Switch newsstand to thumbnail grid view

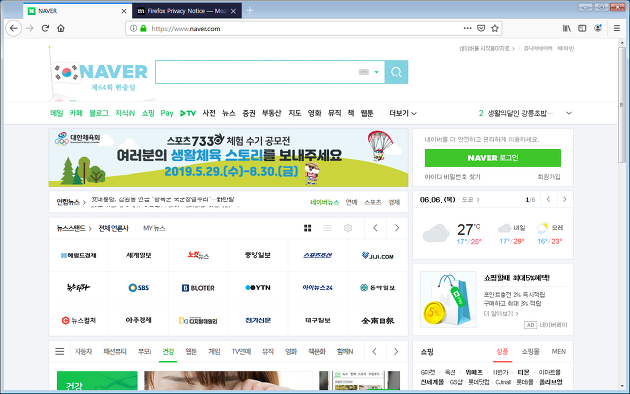point(308,228)
